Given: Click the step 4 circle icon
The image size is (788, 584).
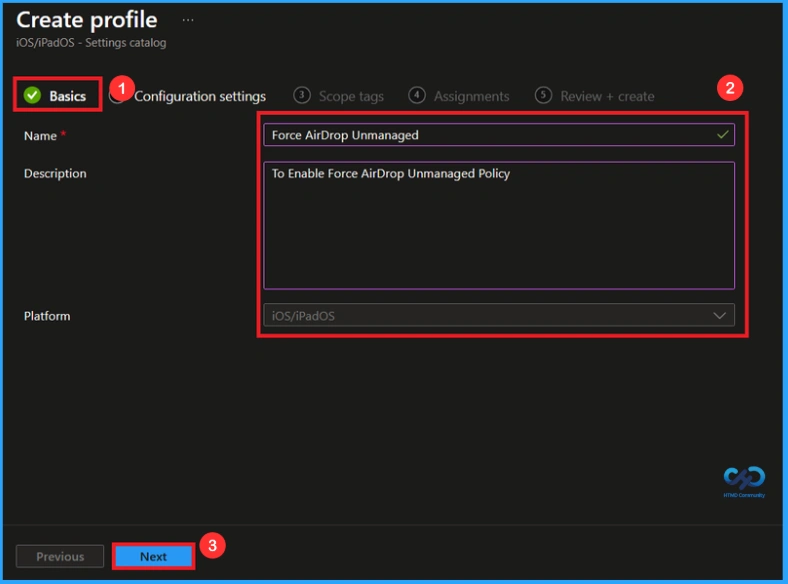Looking at the screenshot, I should point(417,95).
